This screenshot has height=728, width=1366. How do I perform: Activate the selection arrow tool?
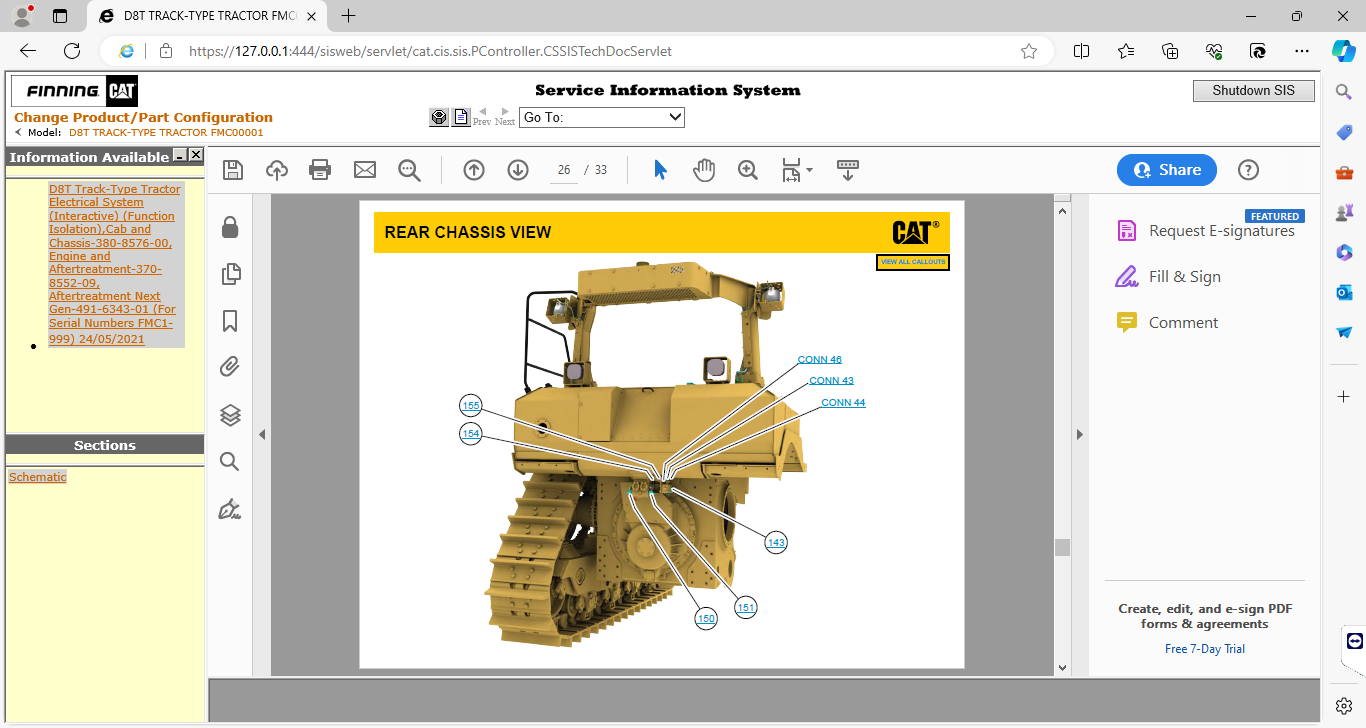[660, 170]
